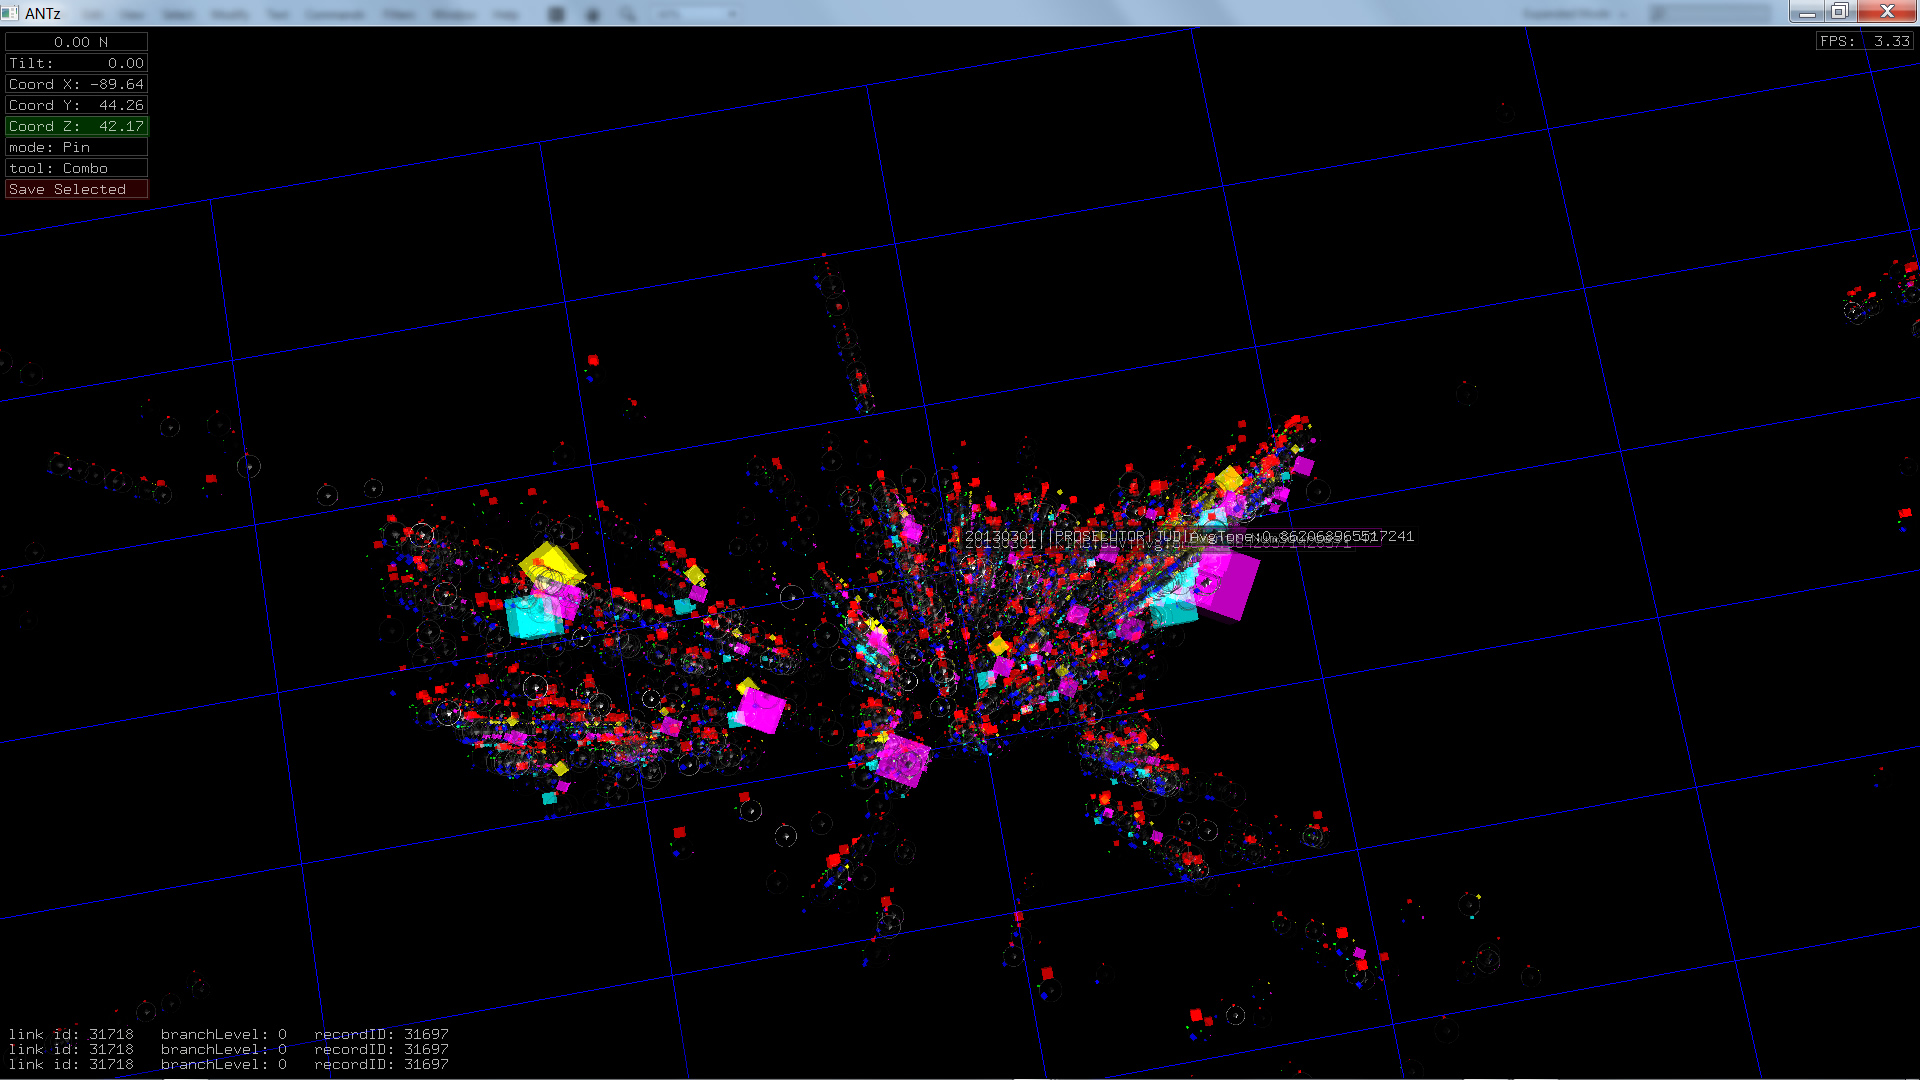This screenshot has width=1920, height=1080.
Task: Click the compass heading 0.00 N readout
Action: pos(76,42)
